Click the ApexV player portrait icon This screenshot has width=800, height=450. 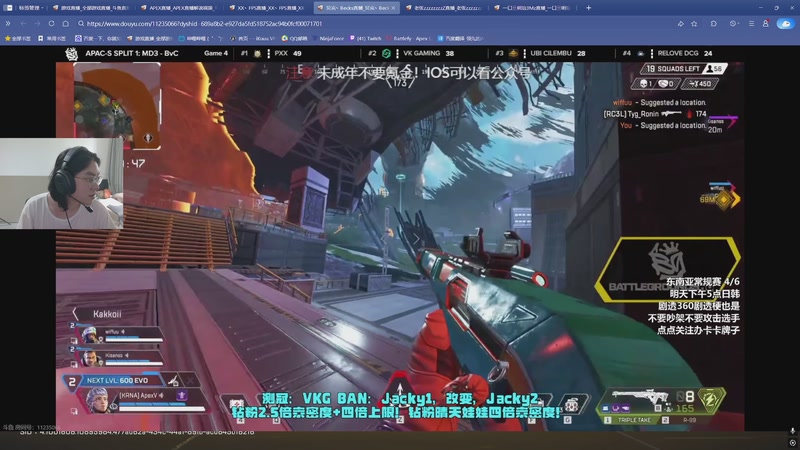(97, 401)
